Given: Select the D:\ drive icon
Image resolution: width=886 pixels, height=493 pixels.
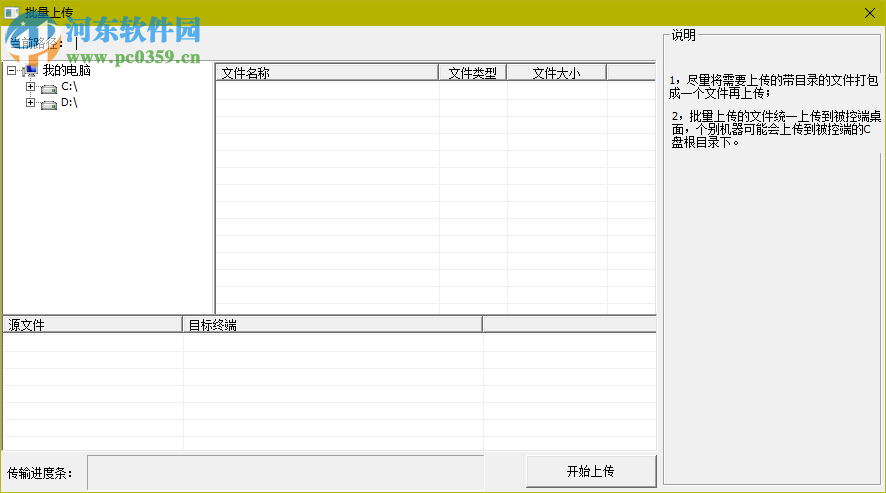Looking at the screenshot, I should 49,103.
